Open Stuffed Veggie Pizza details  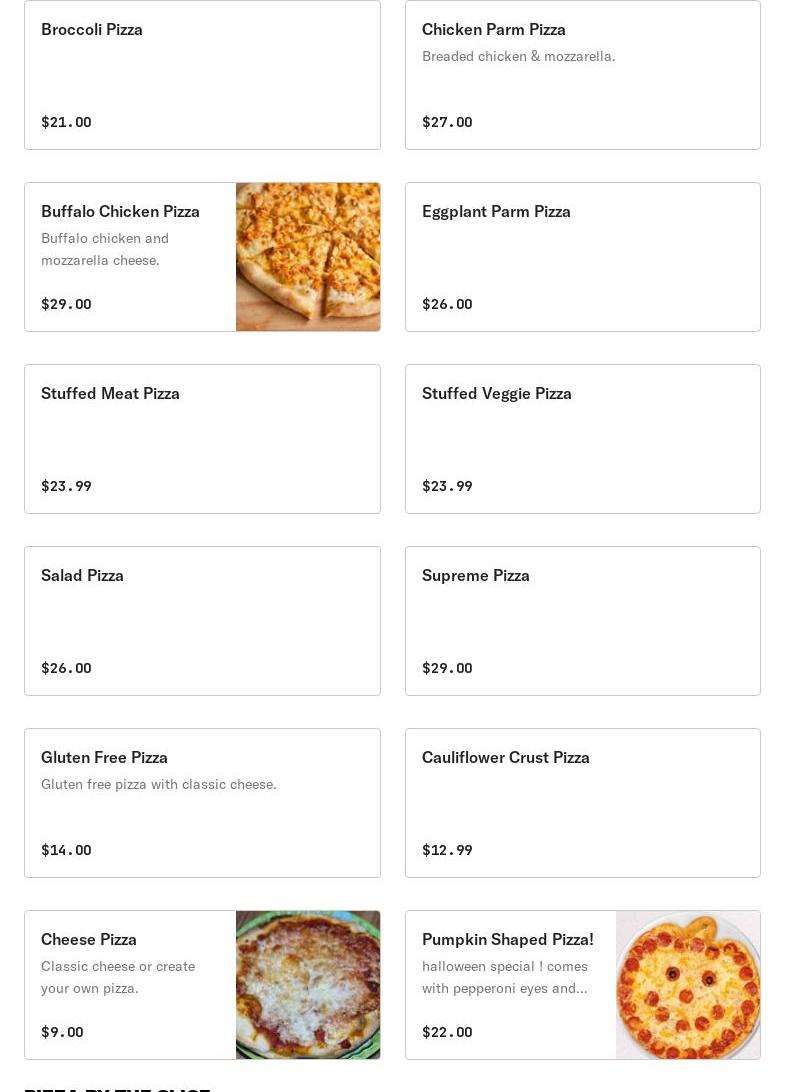point(496,393)
